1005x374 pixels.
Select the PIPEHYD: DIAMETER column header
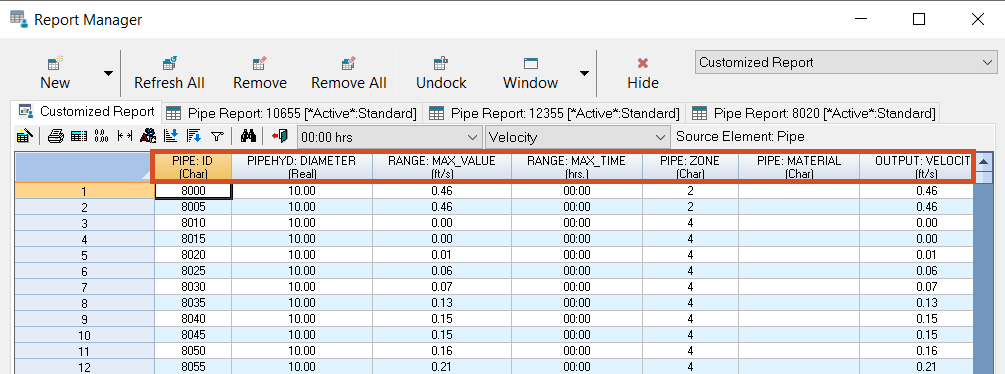pyautogui.click(x=301, y=167)
